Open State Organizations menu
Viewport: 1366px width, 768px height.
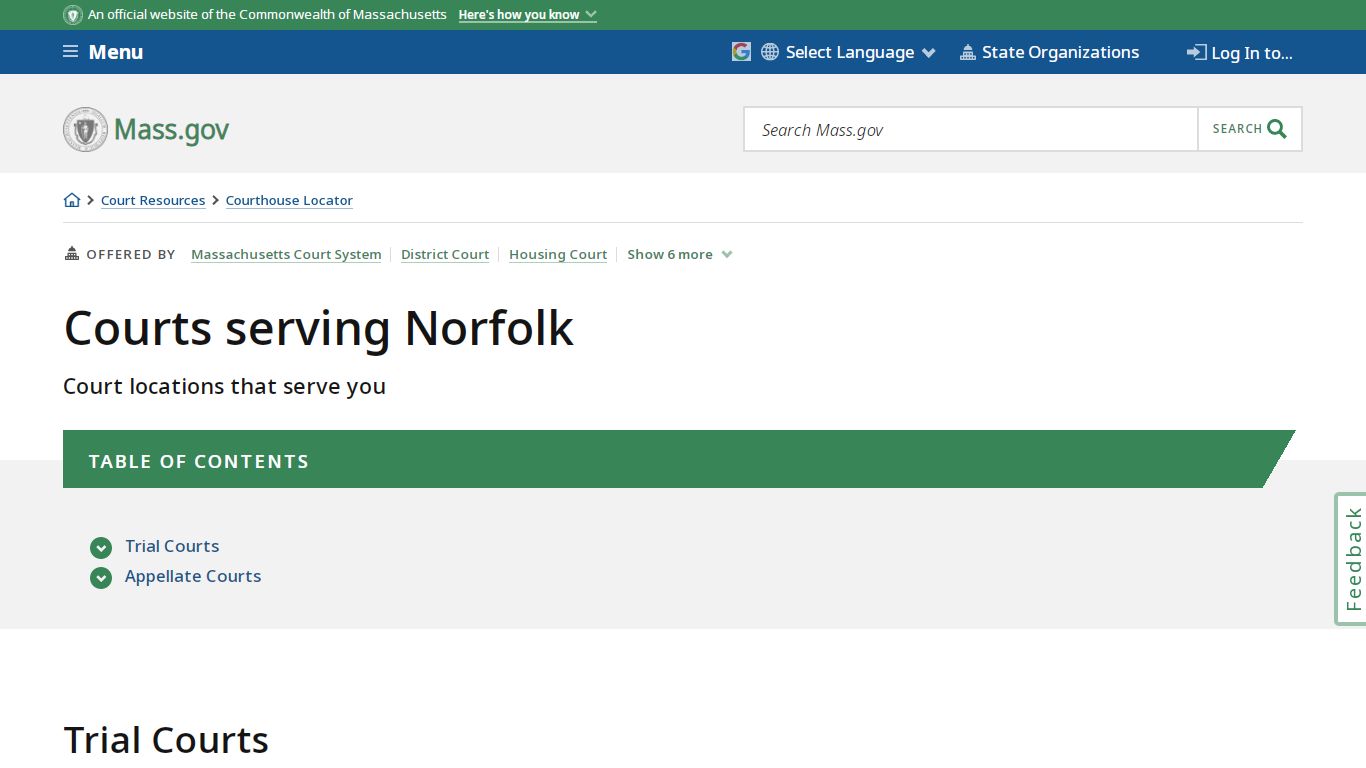[x=1049, y=52]
